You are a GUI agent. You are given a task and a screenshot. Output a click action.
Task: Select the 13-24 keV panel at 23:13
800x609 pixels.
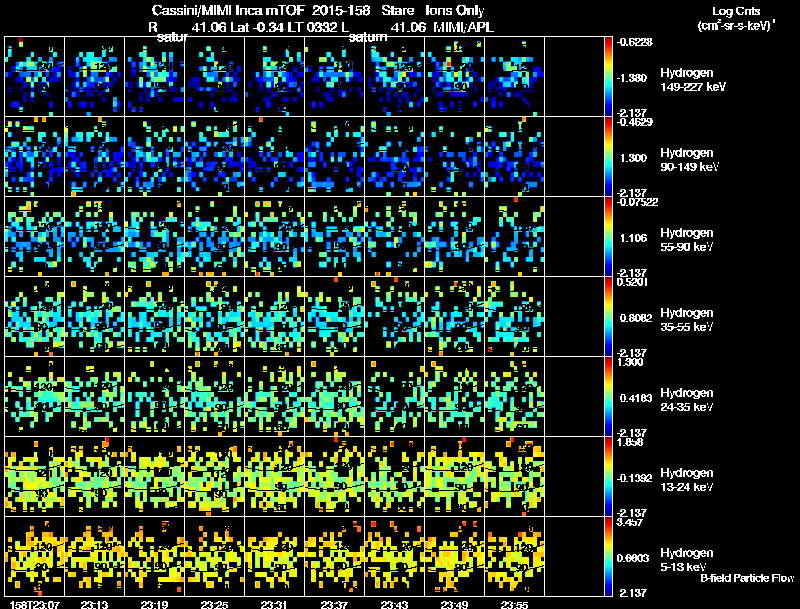(94, 476)
